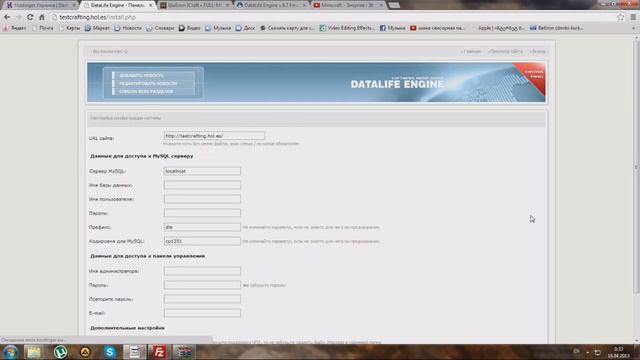Open WinRAR icon in taskbar
This screenshot has width=640, height=360.
[184, 352]
